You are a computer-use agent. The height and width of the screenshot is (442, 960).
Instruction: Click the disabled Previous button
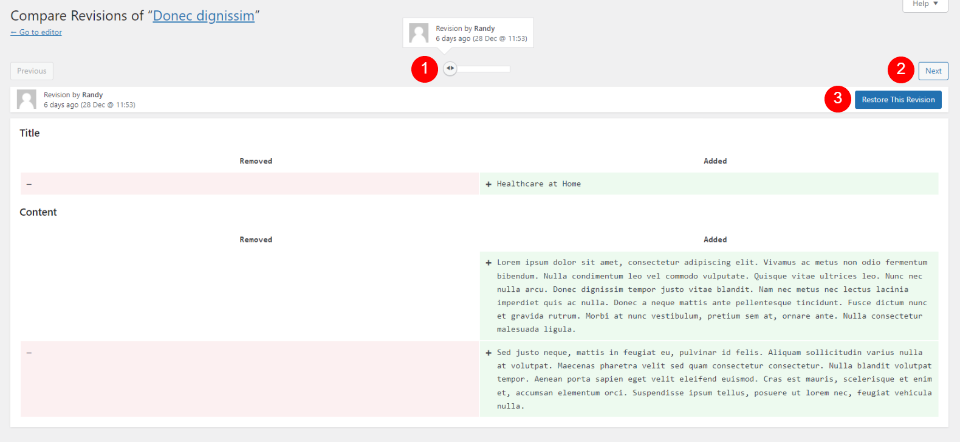pyautogui.click(x=32, y=71)
